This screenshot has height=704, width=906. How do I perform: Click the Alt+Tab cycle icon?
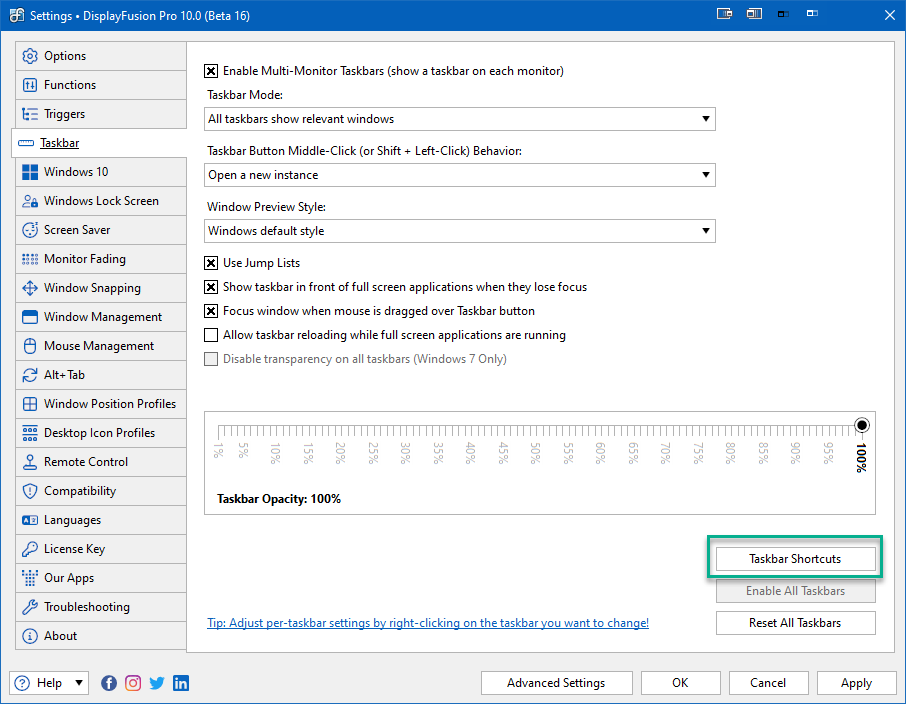coord(29,375)
